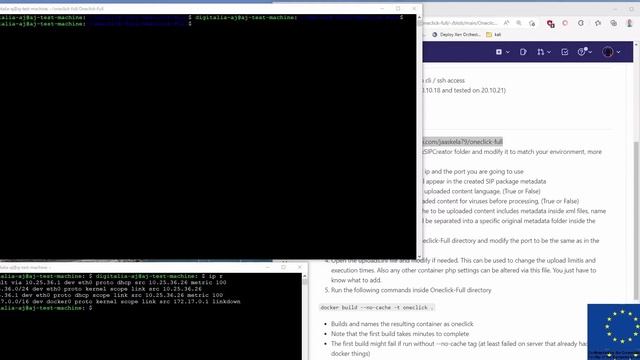Expand the help menu dropdown arrow
The height and width of the screenshot is (360, 640).
pos(590,52)
